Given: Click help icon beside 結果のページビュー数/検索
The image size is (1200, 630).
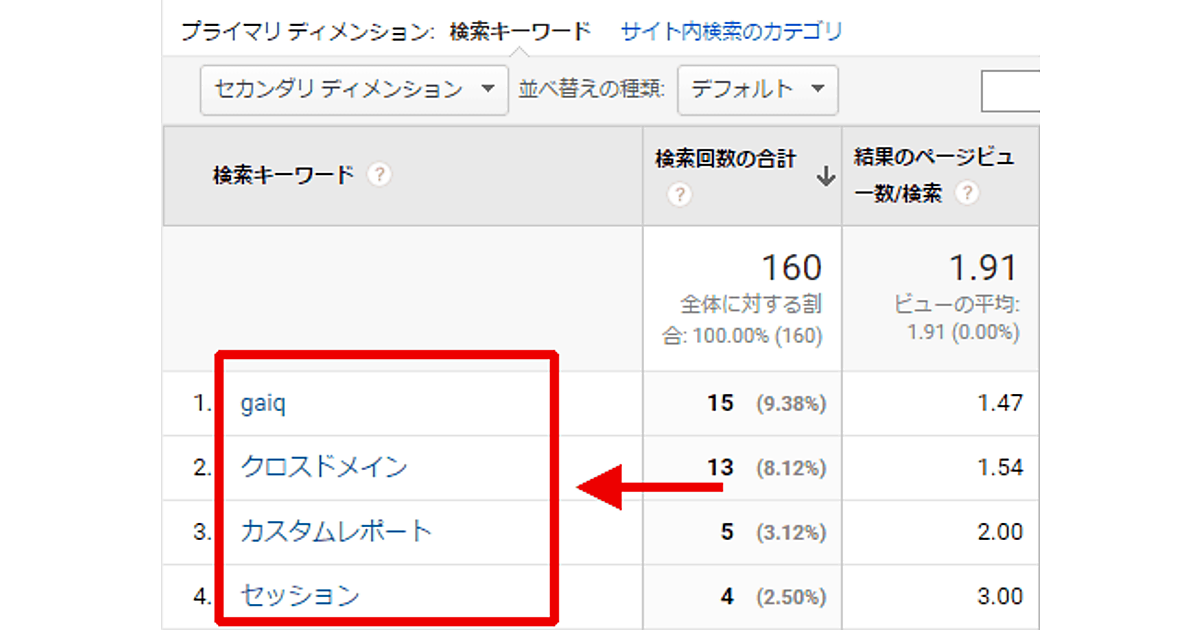Looking at the screenshot, I should pos(966,194).
